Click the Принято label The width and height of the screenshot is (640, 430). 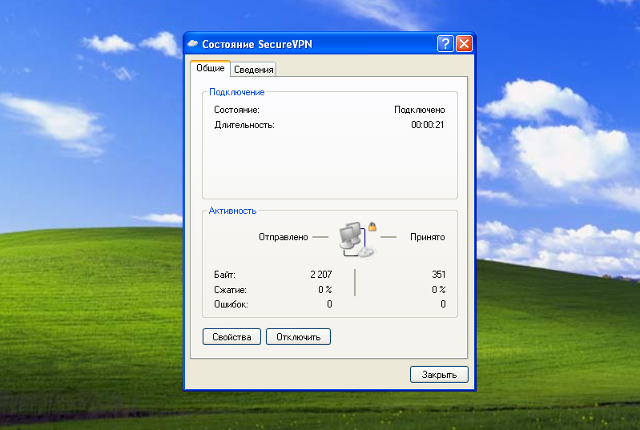tap(427, 237)
